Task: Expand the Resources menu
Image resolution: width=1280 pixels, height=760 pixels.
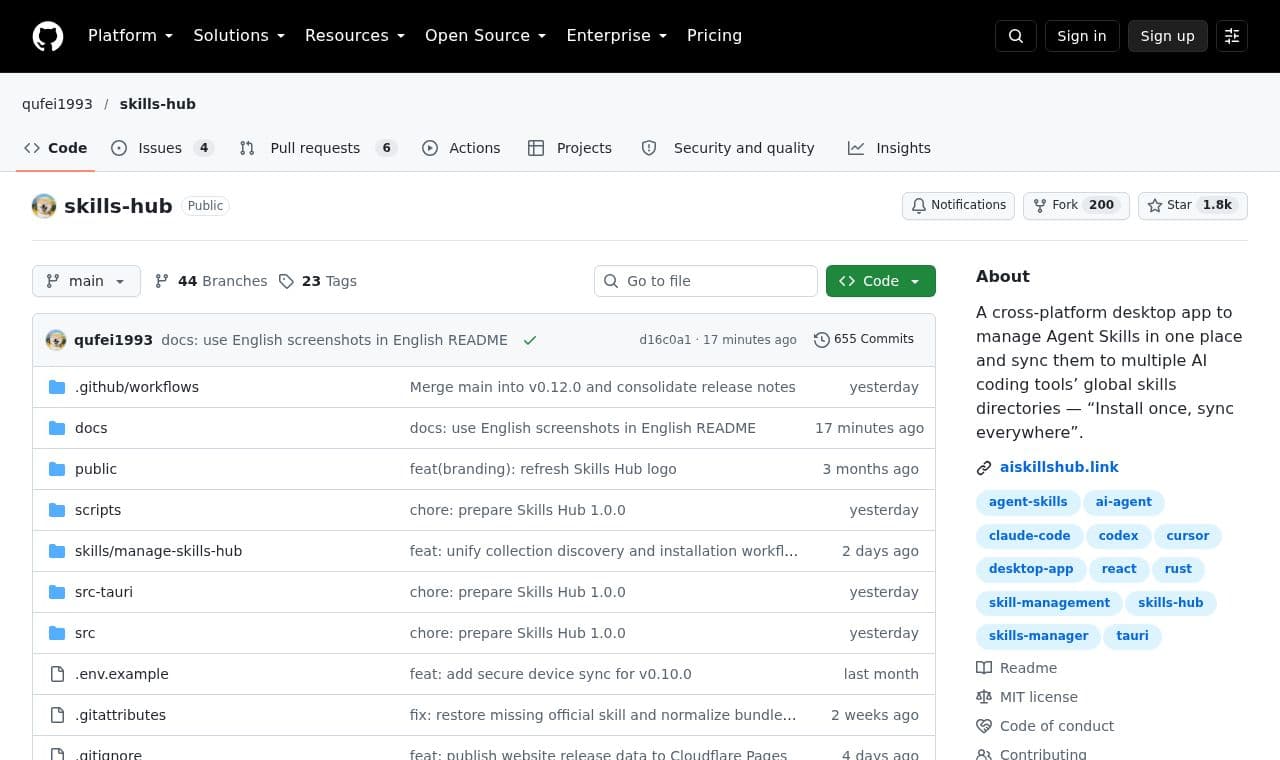Action: (x=355, y=36)
